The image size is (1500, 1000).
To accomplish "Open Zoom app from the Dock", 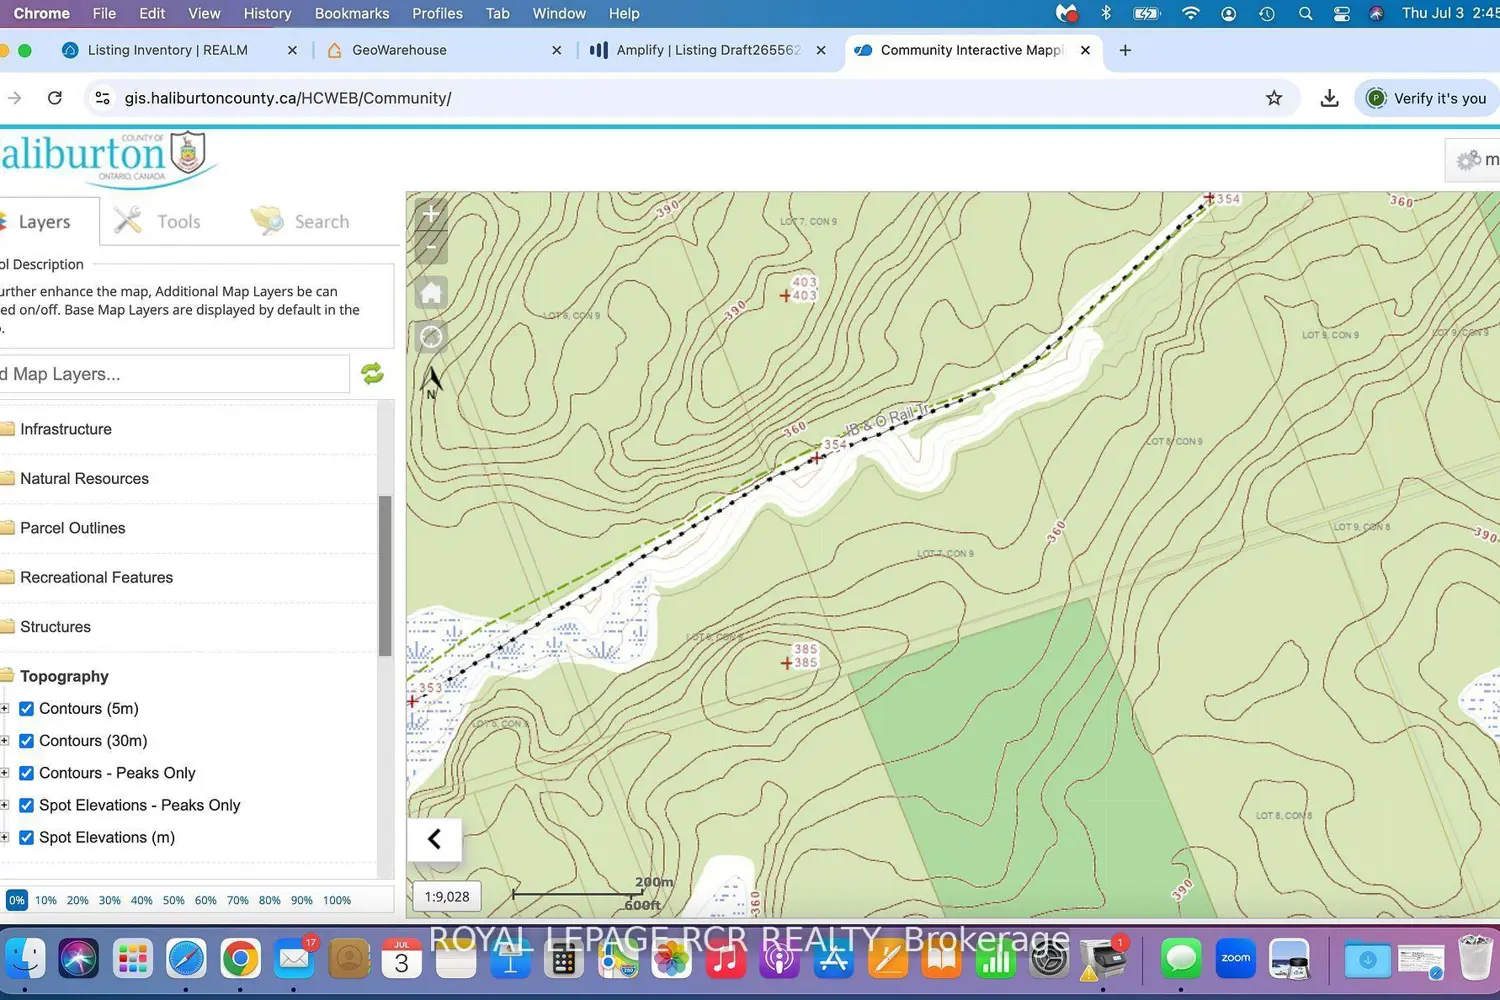I will pyautogui.click(x=1235, y=959).
